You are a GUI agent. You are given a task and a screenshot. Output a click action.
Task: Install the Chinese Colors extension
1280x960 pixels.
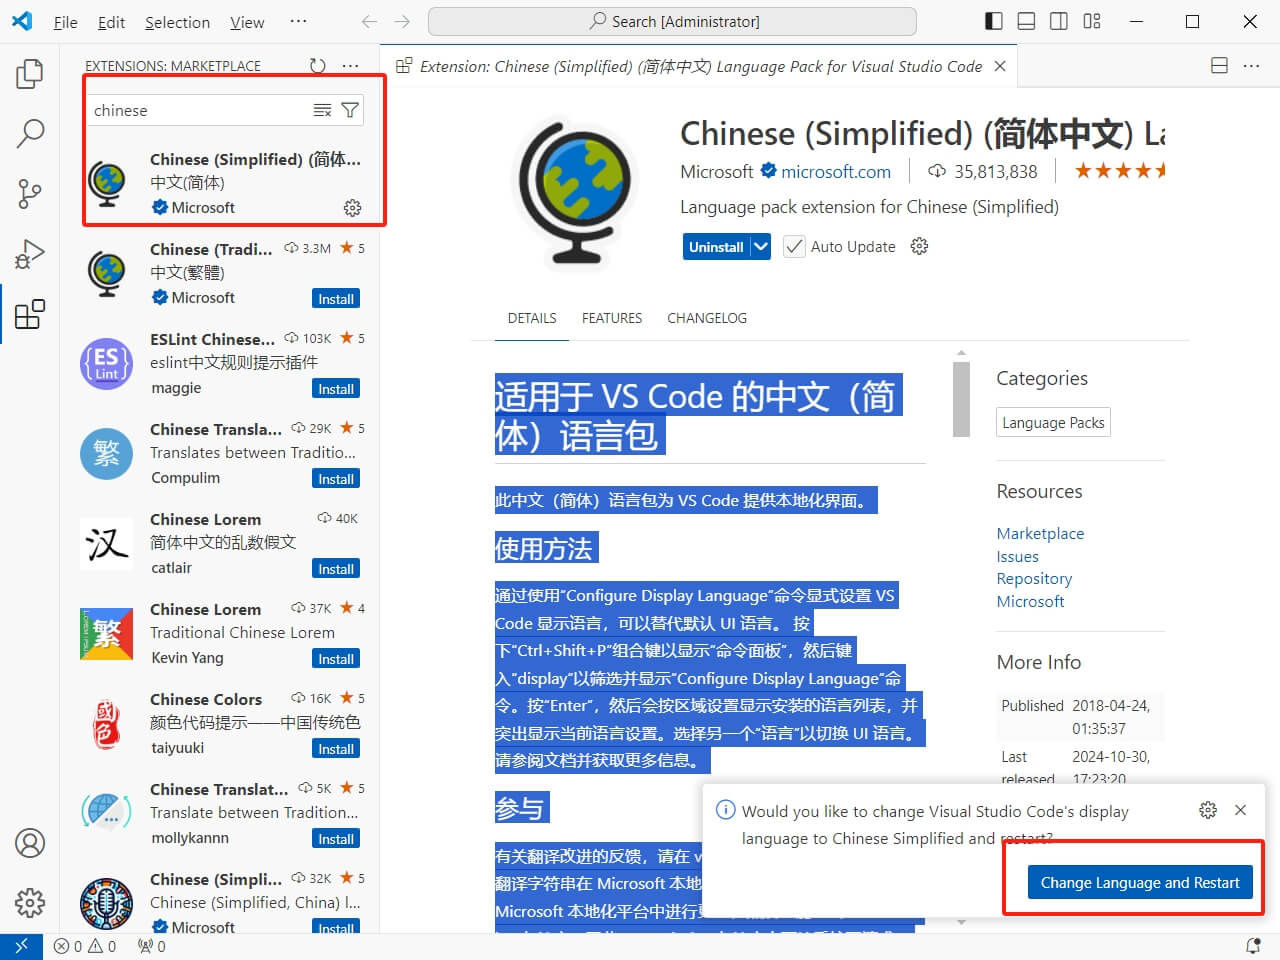pyautogui.click(x=336, y=749)
